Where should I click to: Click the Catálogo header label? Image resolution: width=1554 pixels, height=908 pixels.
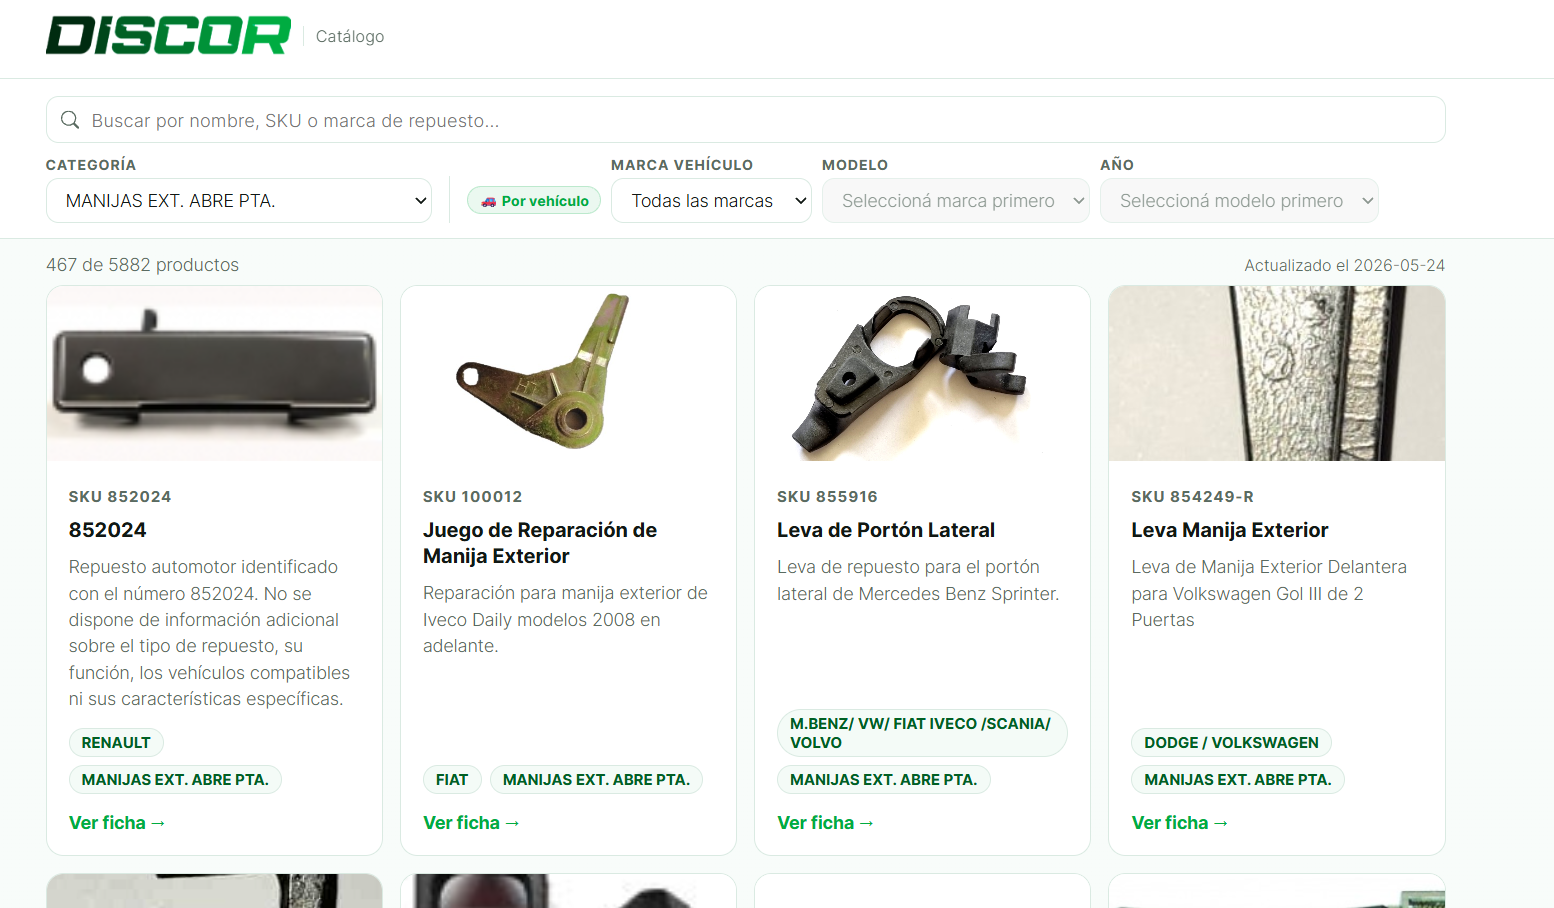(x=350, y=36)
